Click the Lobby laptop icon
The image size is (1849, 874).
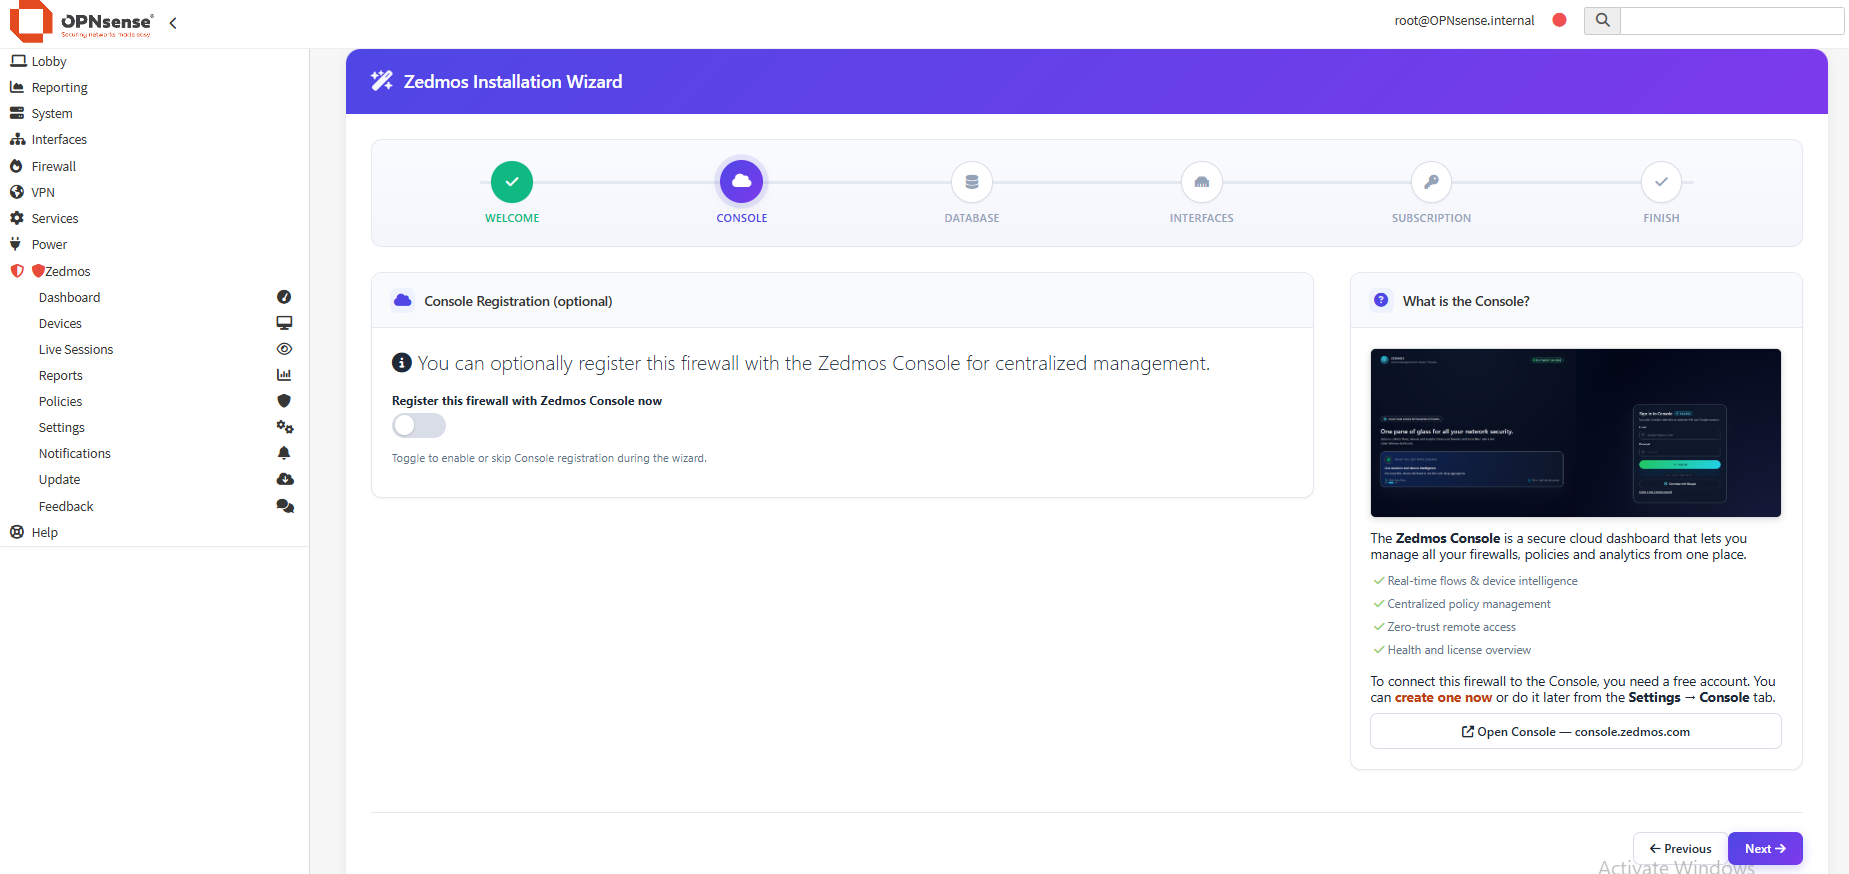click(x=18, y=61)
